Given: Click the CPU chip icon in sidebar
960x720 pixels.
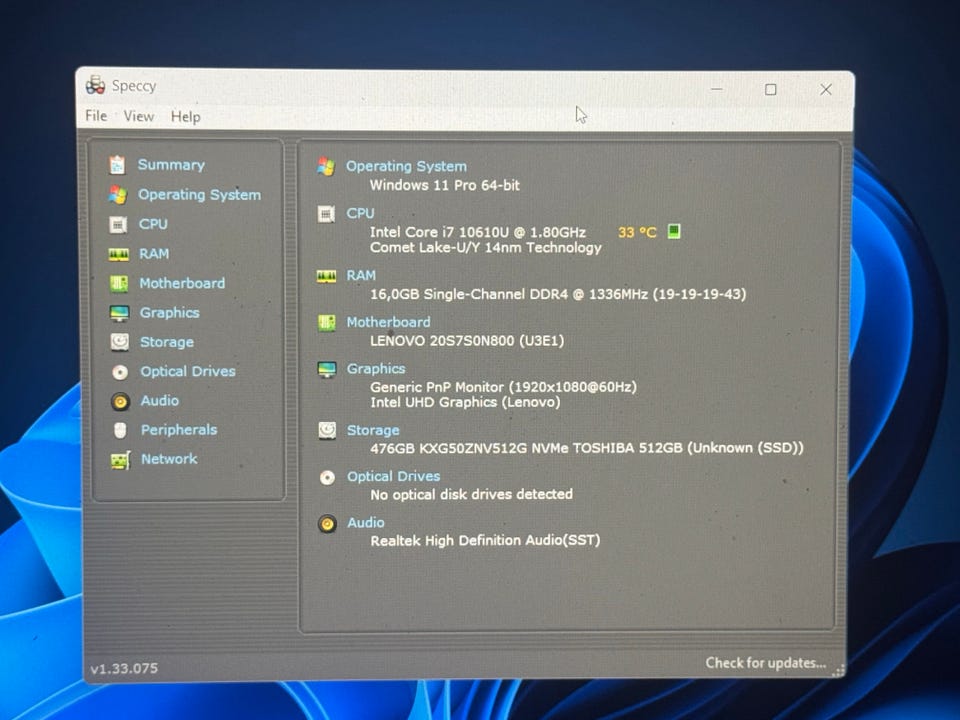Looking at the screenshot, I should [x=118, y=225].
